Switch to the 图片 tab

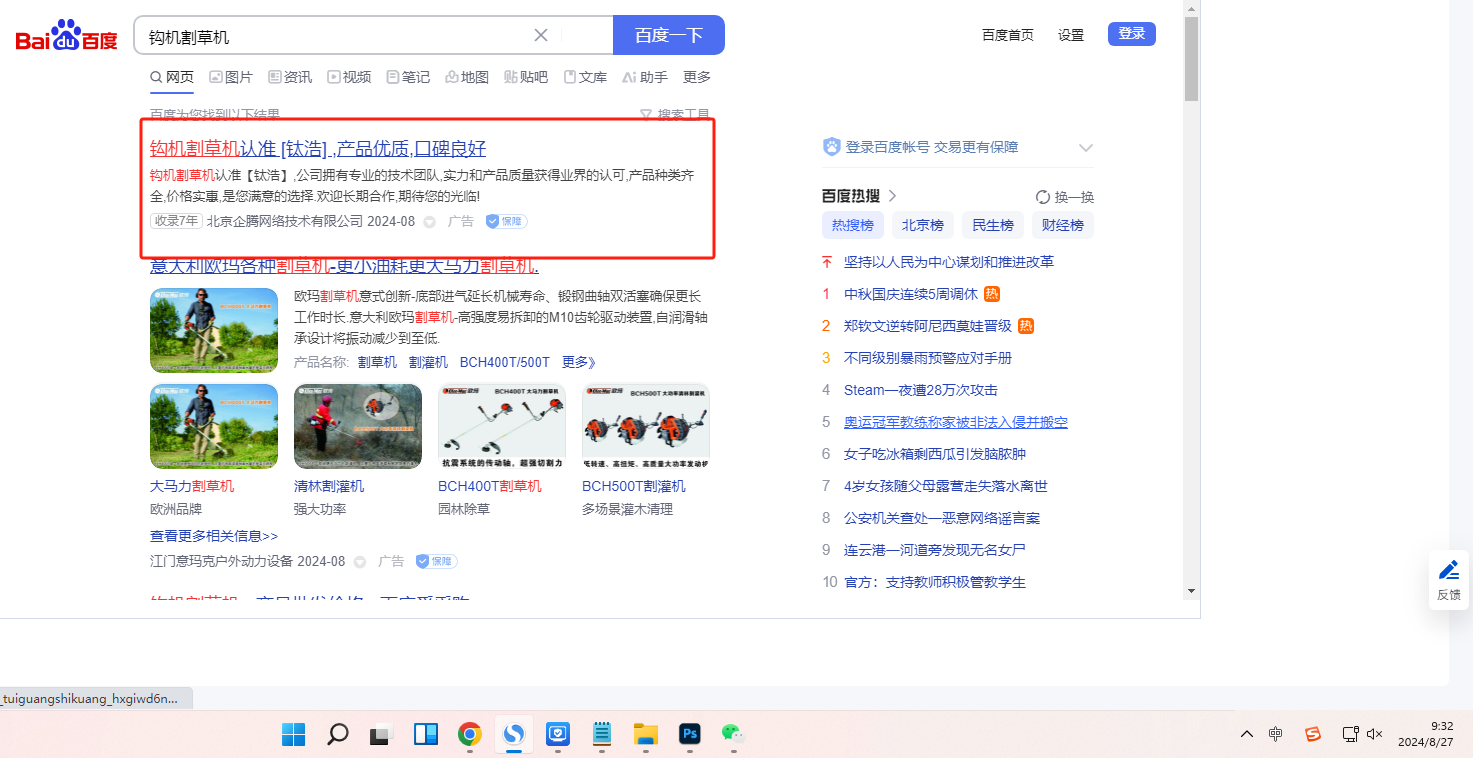(231, 77)
